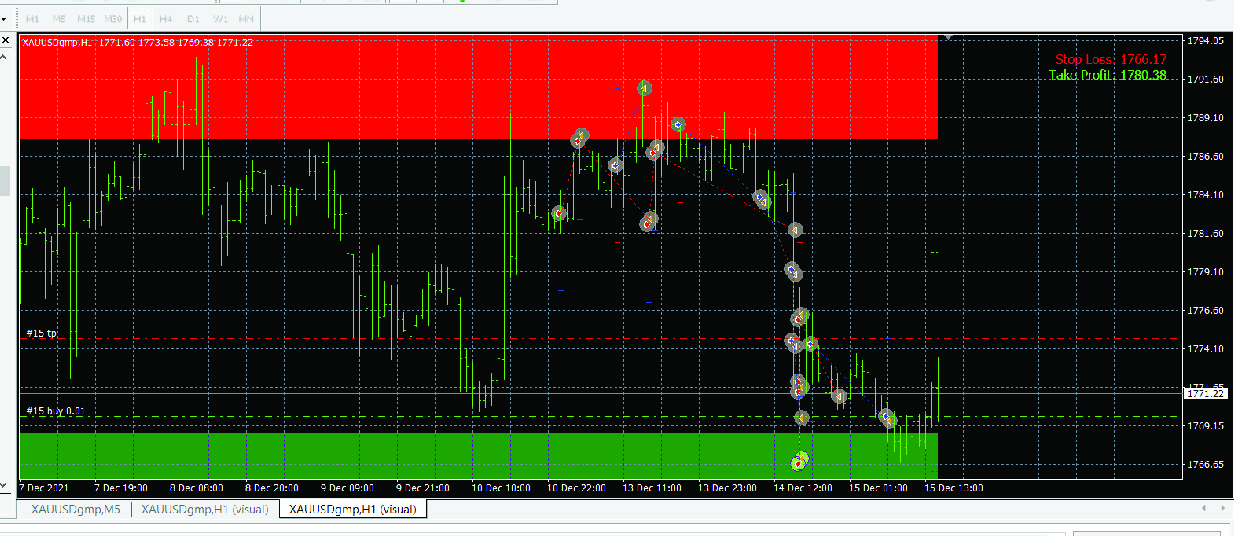The height and width of the screenshot is (536, 1241).
Task: Click the 1784.10 price axis label
Action: tap(1205, 195)
